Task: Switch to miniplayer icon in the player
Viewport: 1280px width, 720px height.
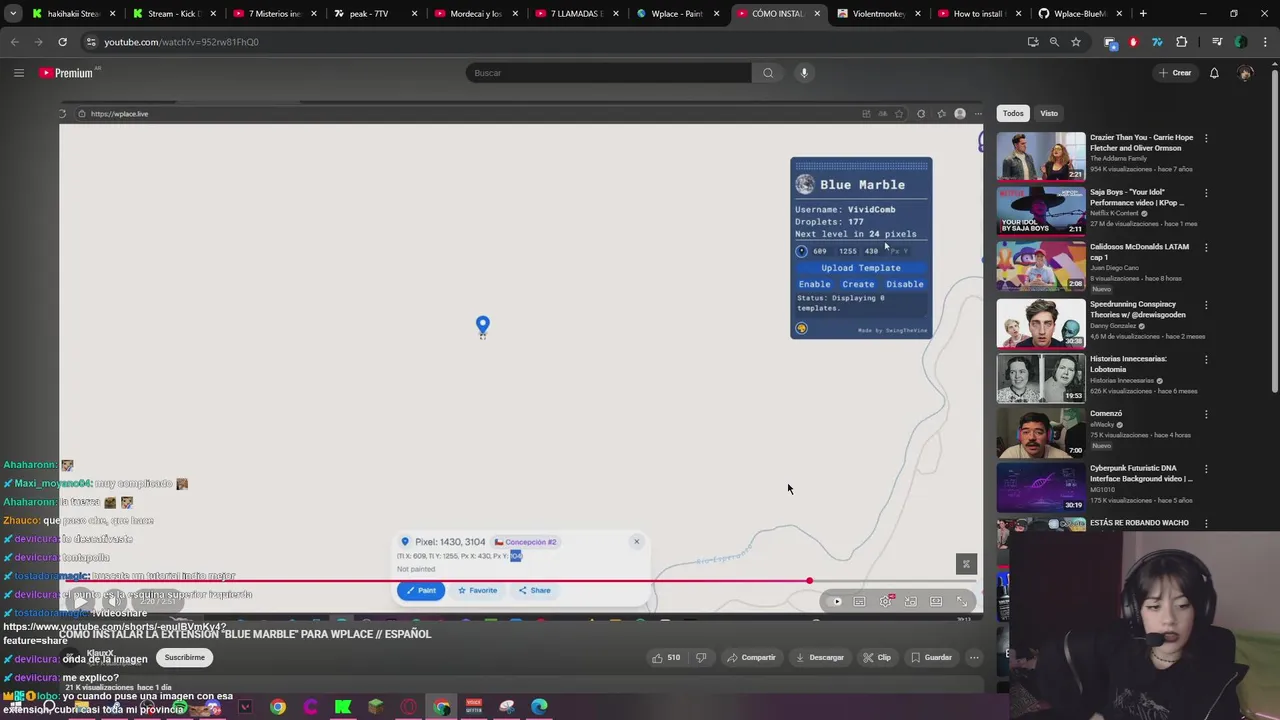Action: coord(910,601)
